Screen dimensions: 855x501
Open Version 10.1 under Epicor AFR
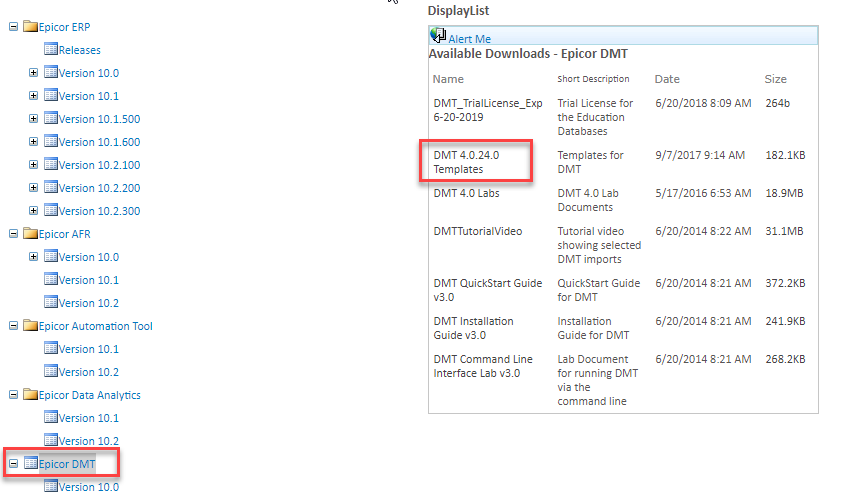click(89, 280)
